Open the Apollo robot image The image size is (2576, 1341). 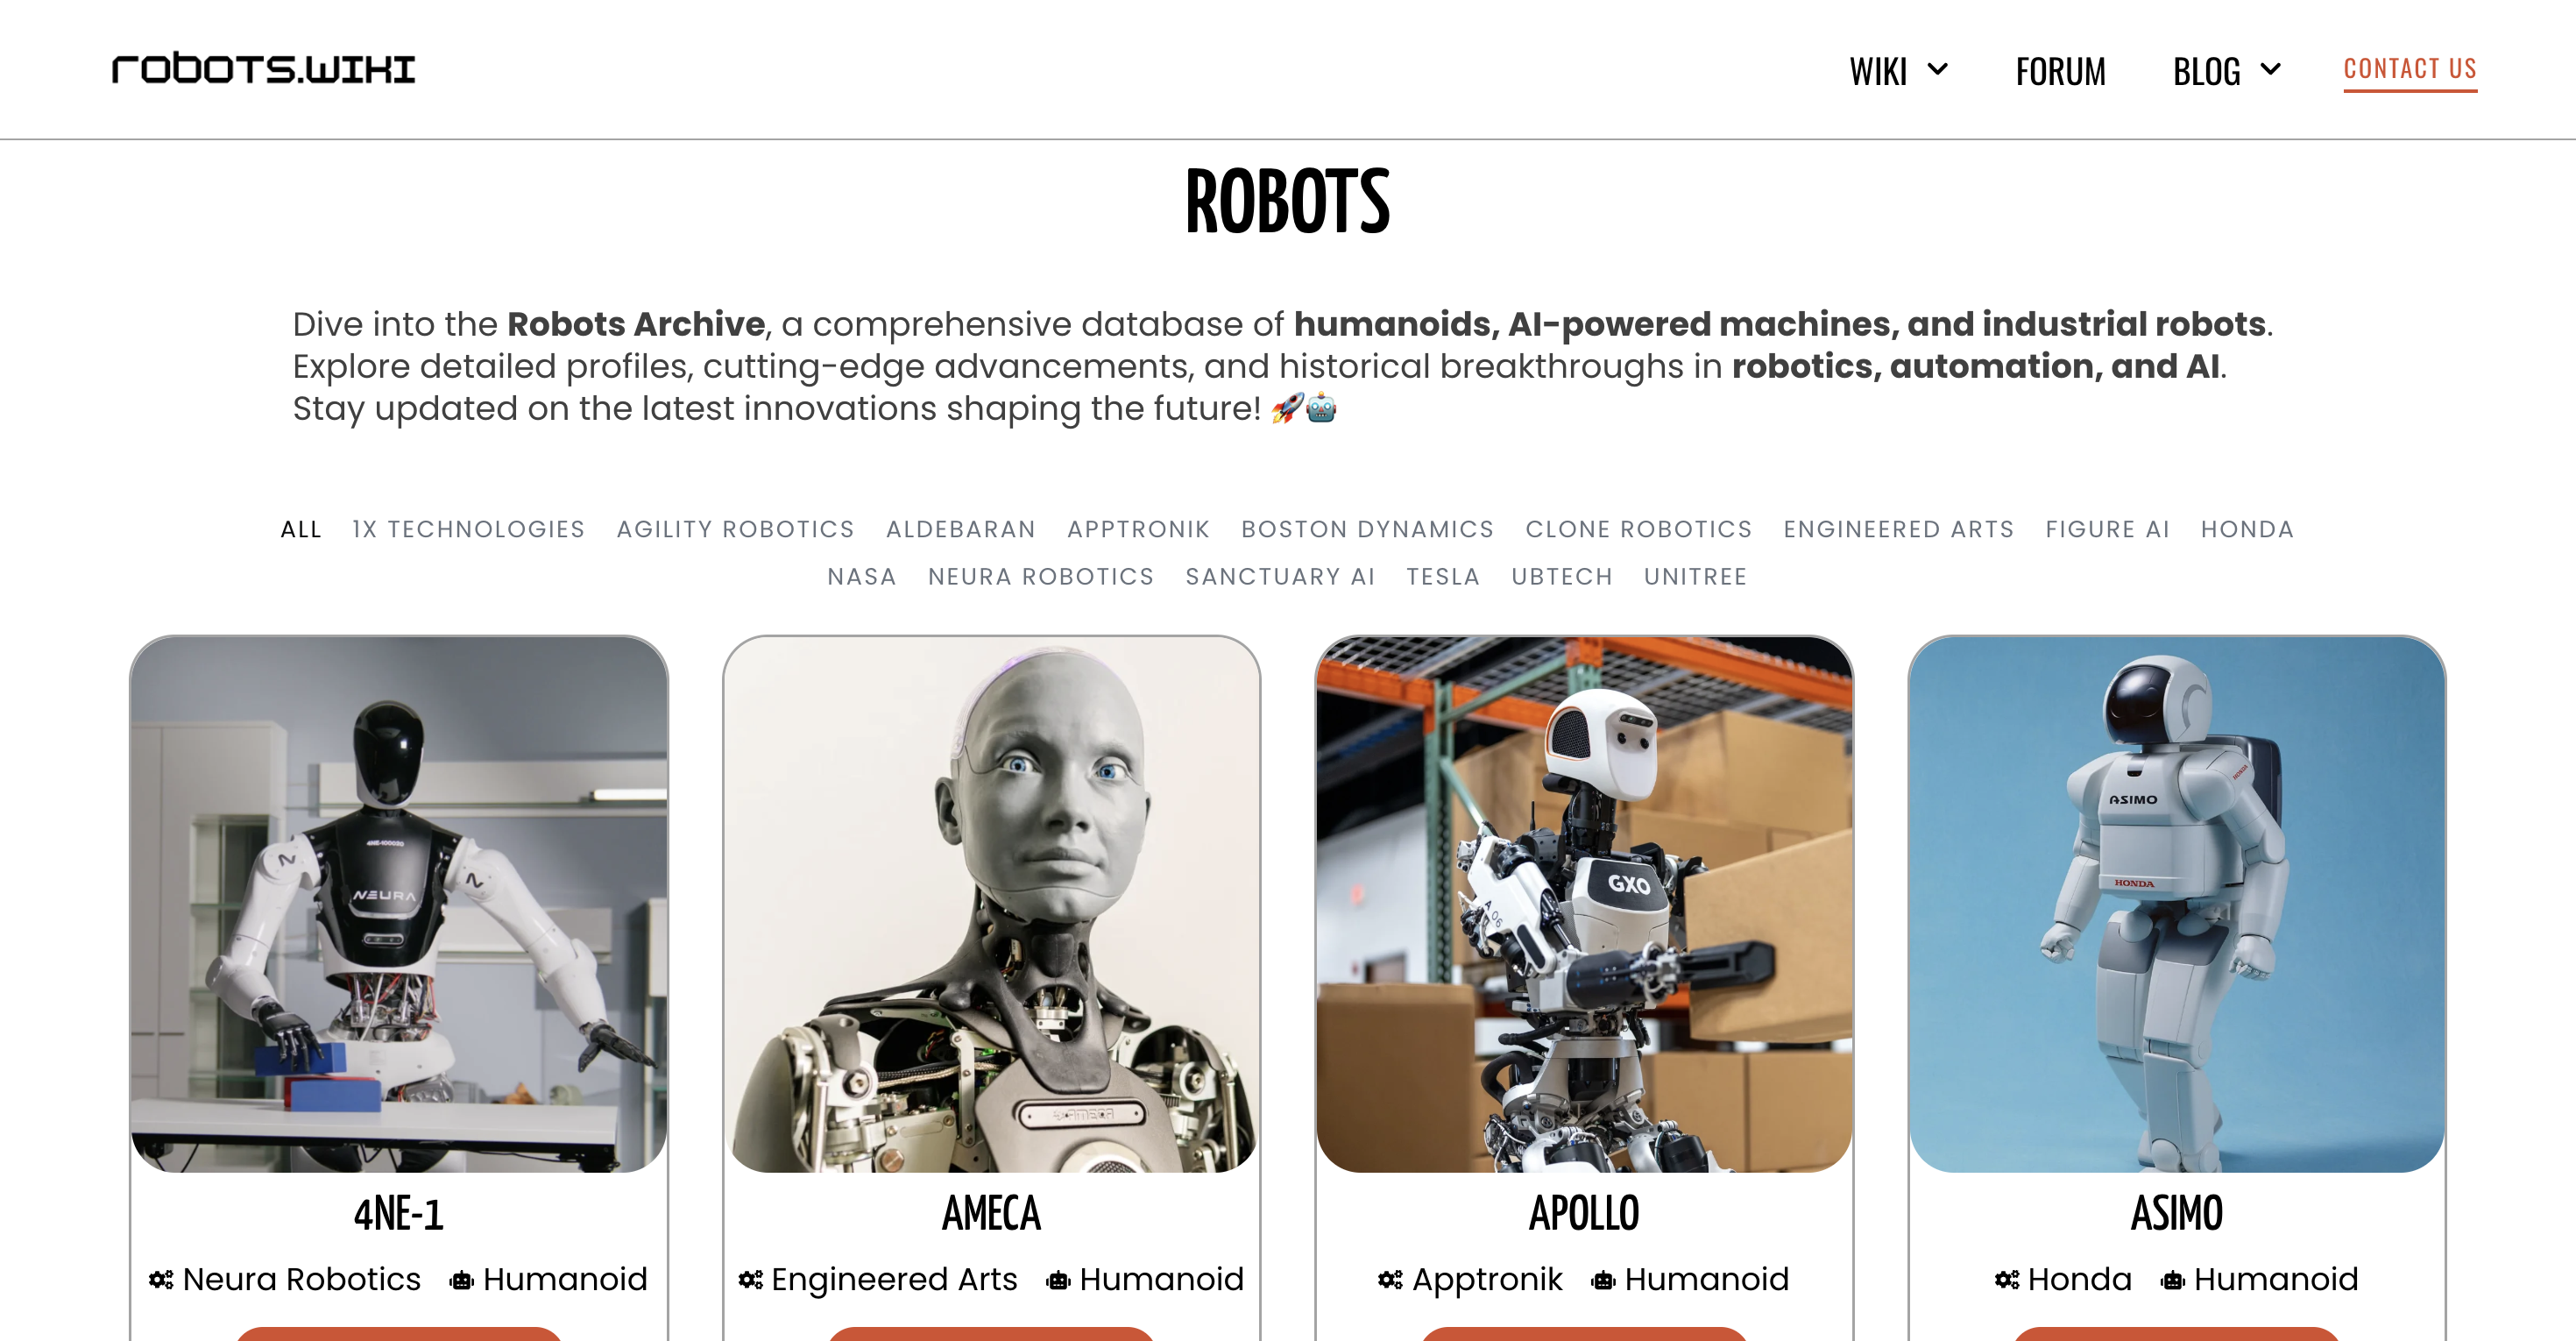[1584, 904]
